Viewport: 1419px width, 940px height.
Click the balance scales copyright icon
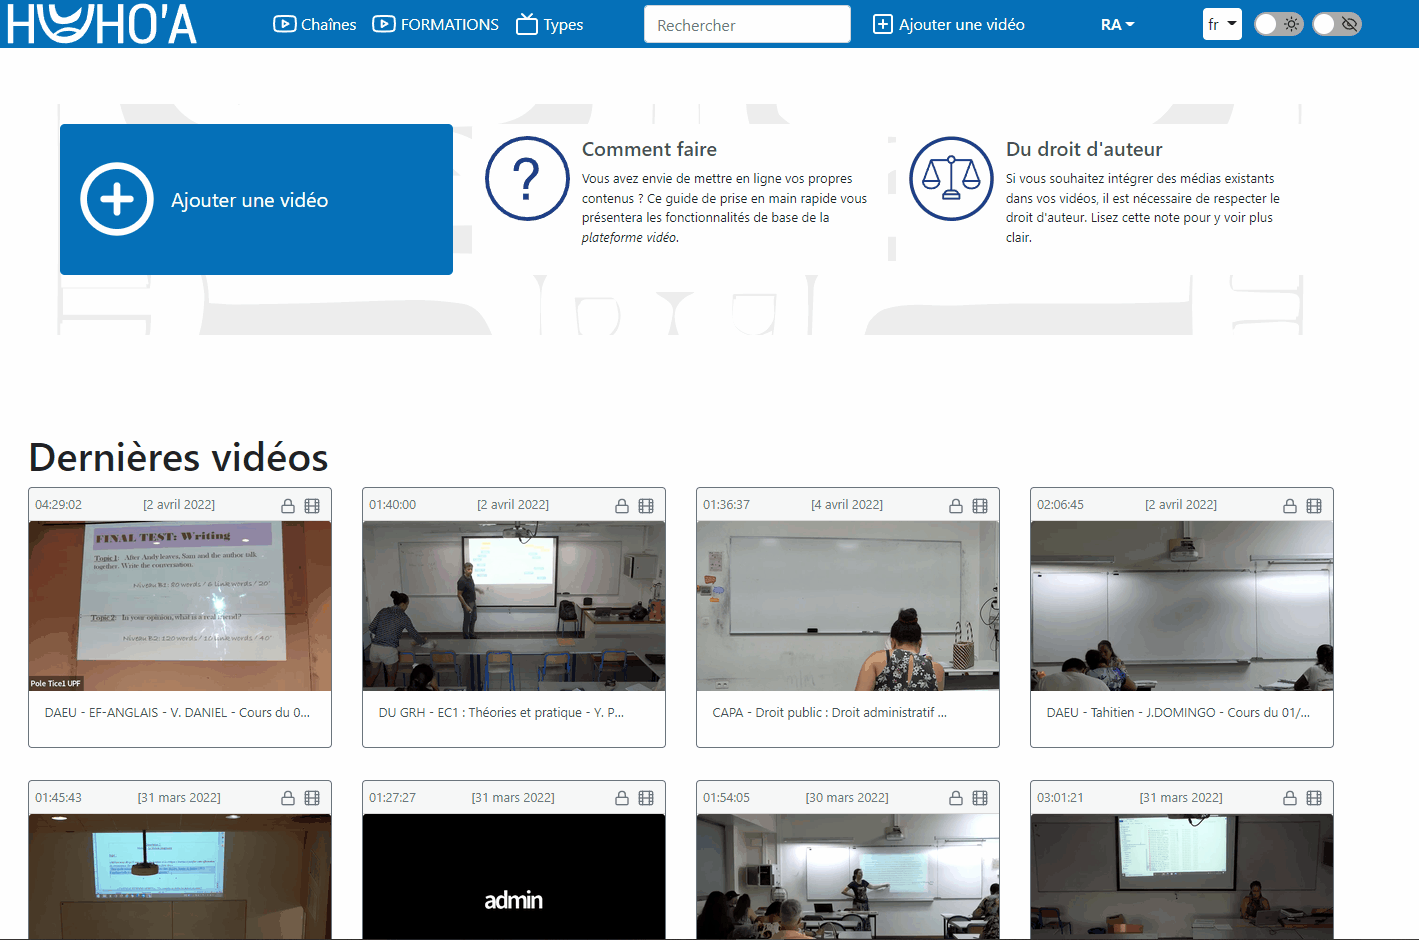pyautogui.click(x=951, y=179)
